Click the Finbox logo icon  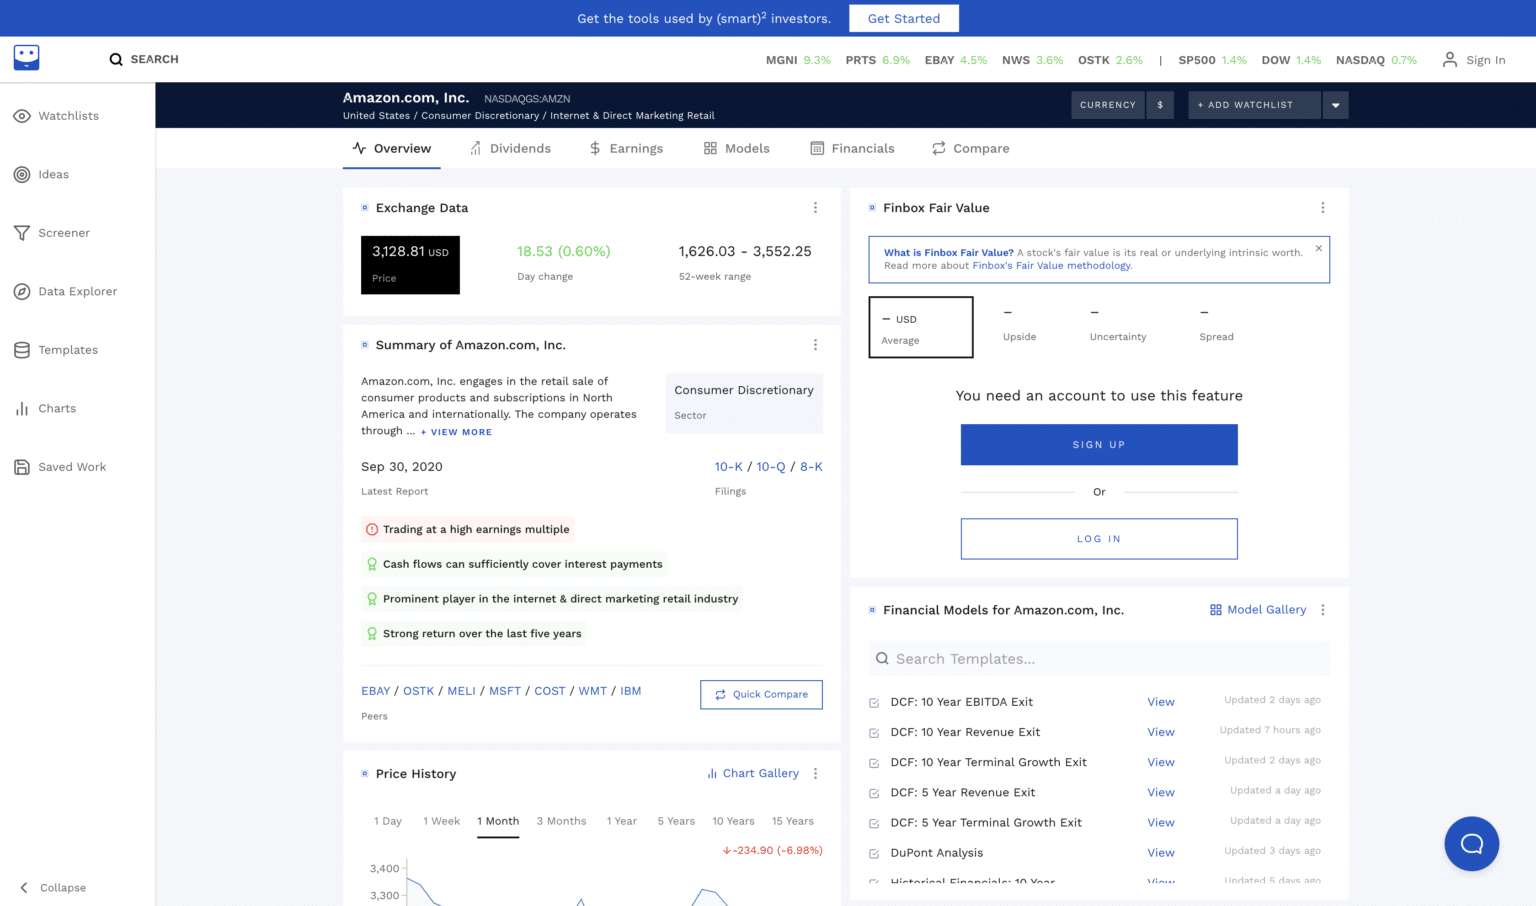pos(27,57)
